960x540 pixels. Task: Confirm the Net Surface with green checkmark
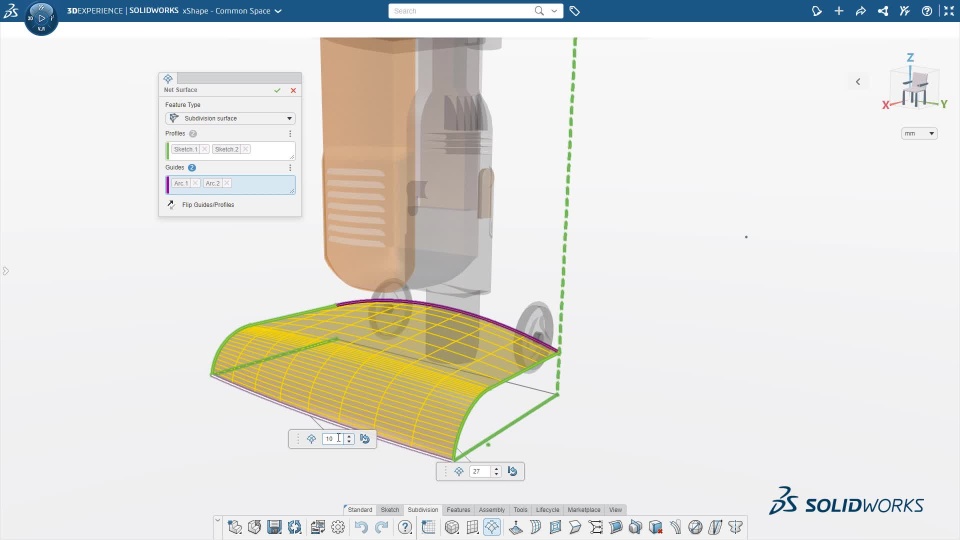[x=277, y=90]
